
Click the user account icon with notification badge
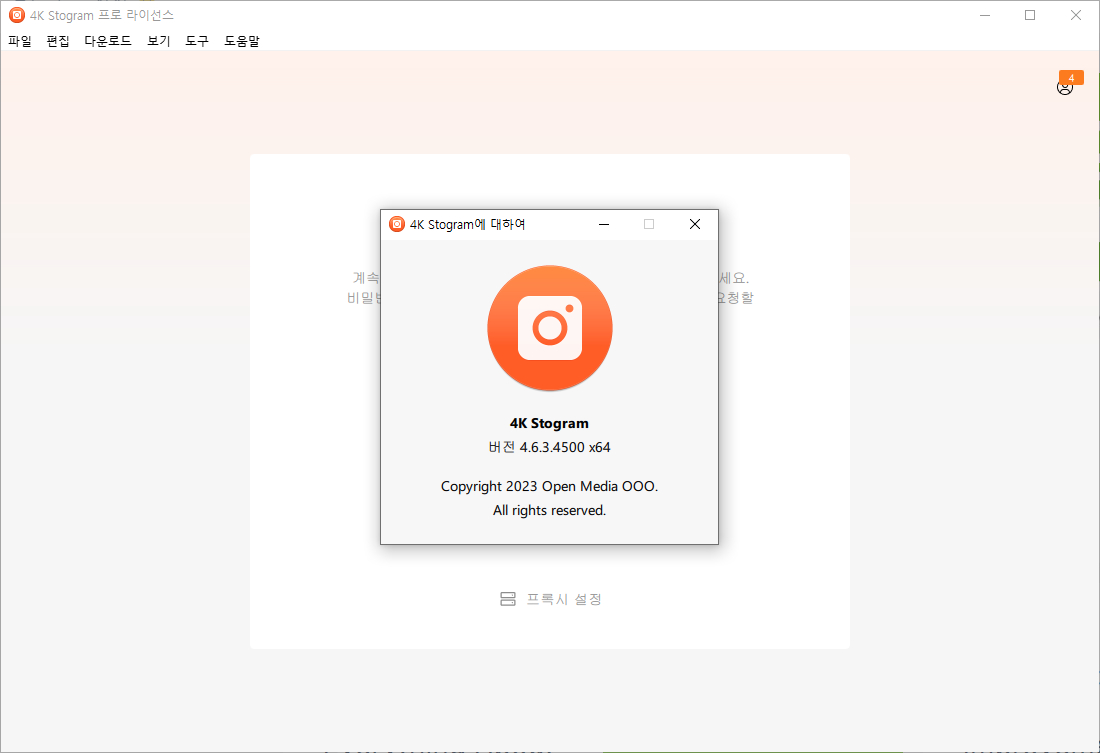pos(1064,88)
